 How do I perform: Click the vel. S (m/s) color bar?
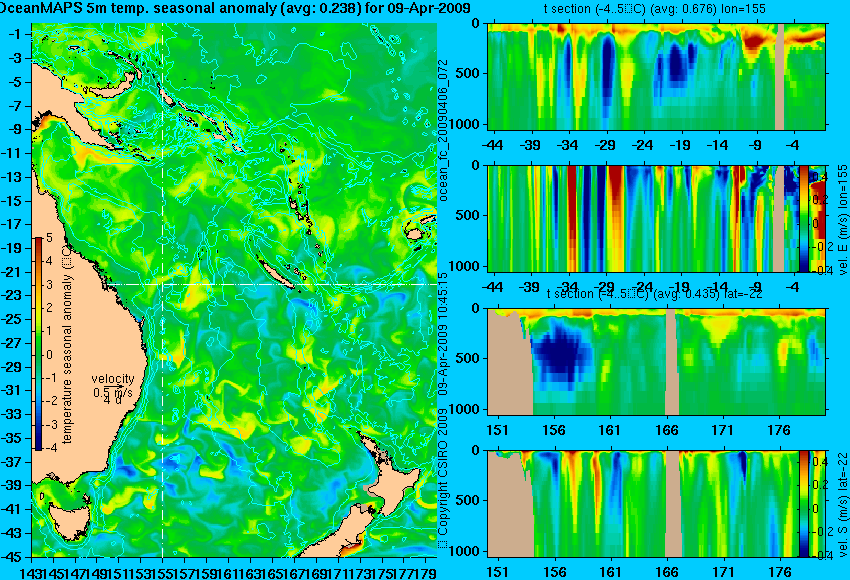(x=803, y=504)
